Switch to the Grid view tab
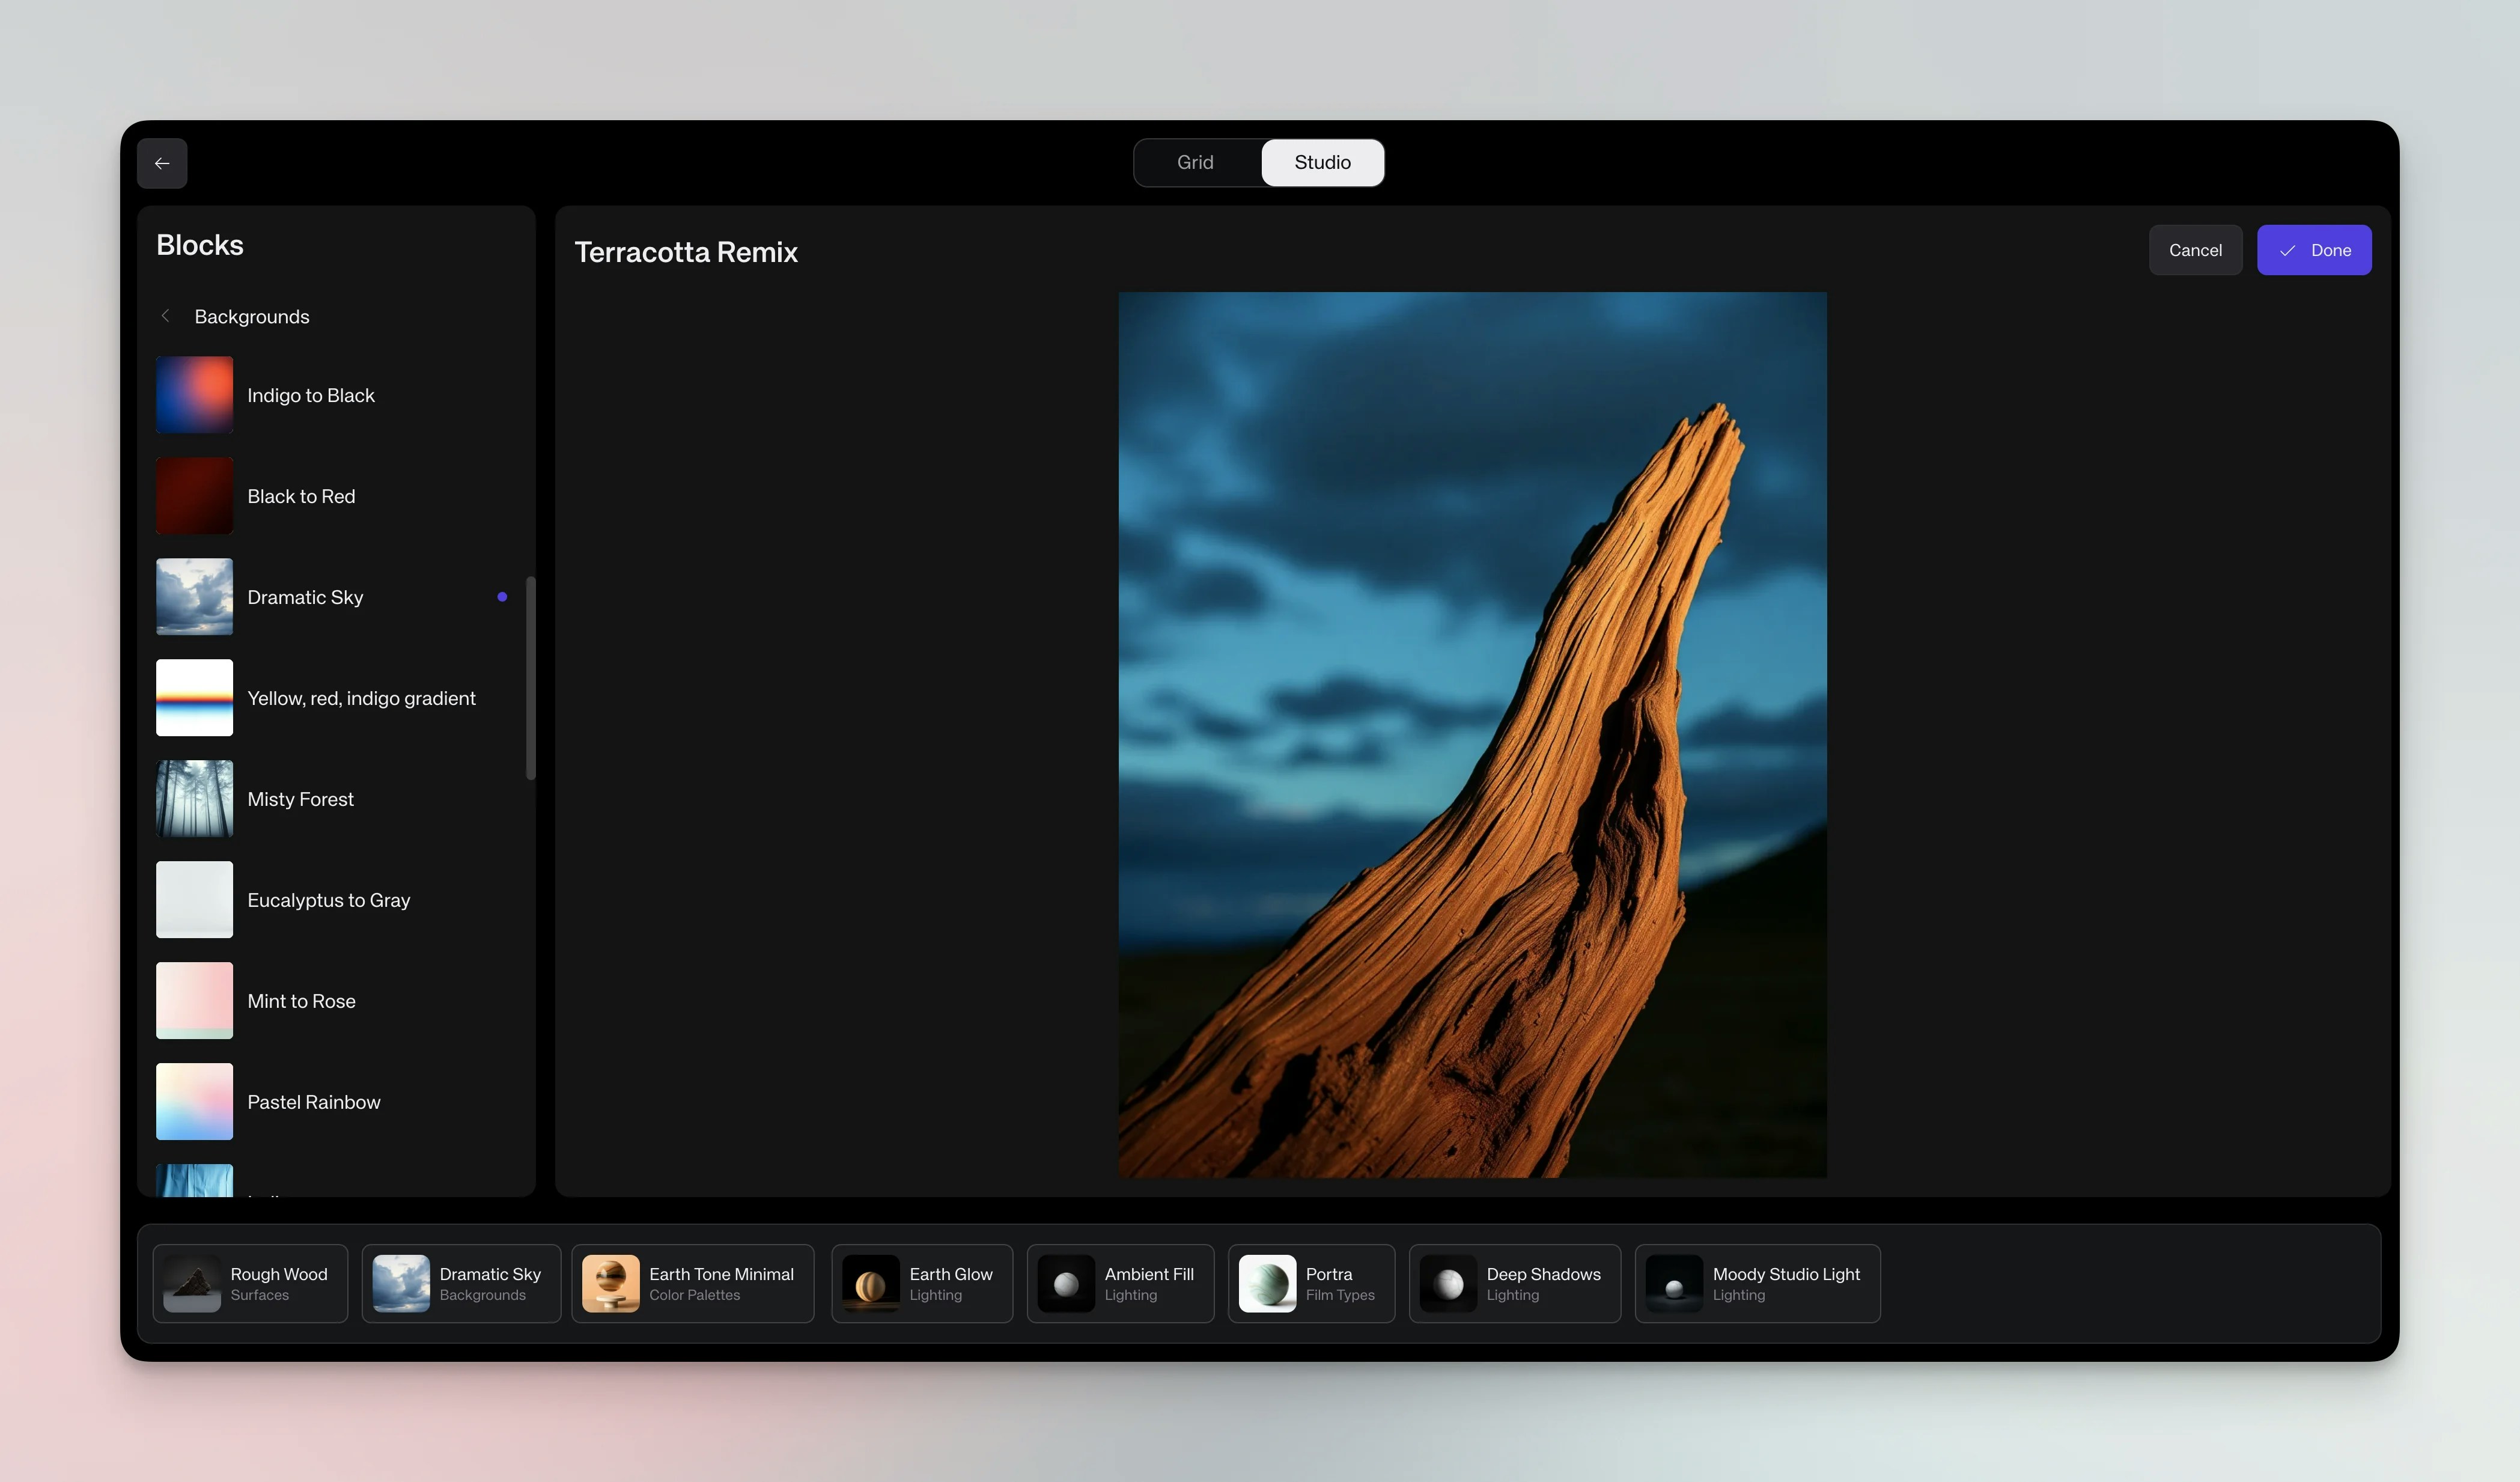 [x=1195, y=162]
